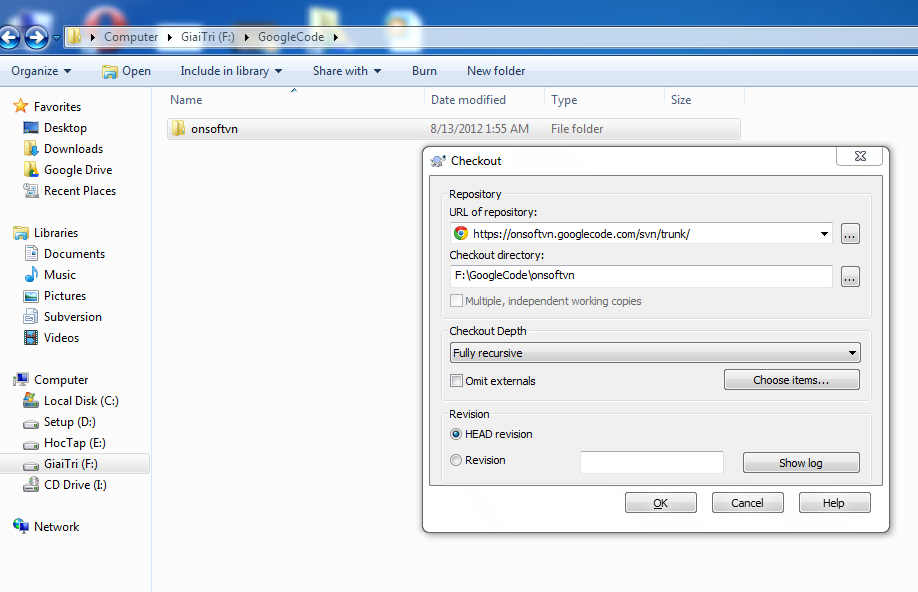
Task: Click the Videos library icon
Action: pos(30,338)
